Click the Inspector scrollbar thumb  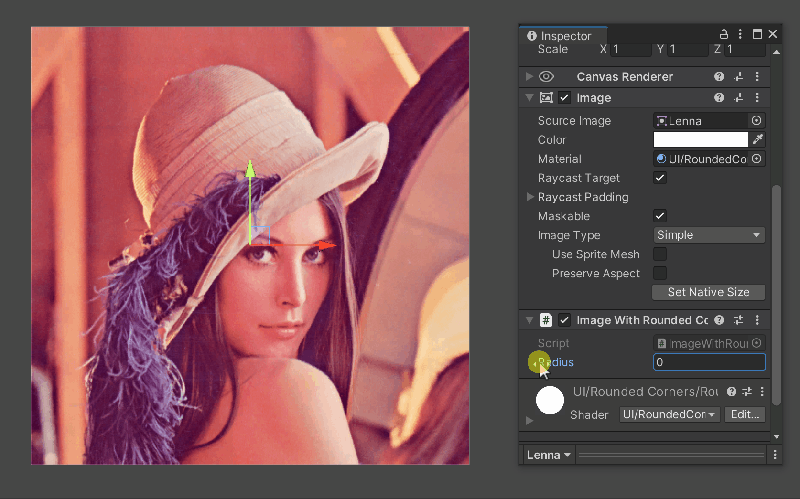coord(776,295)
